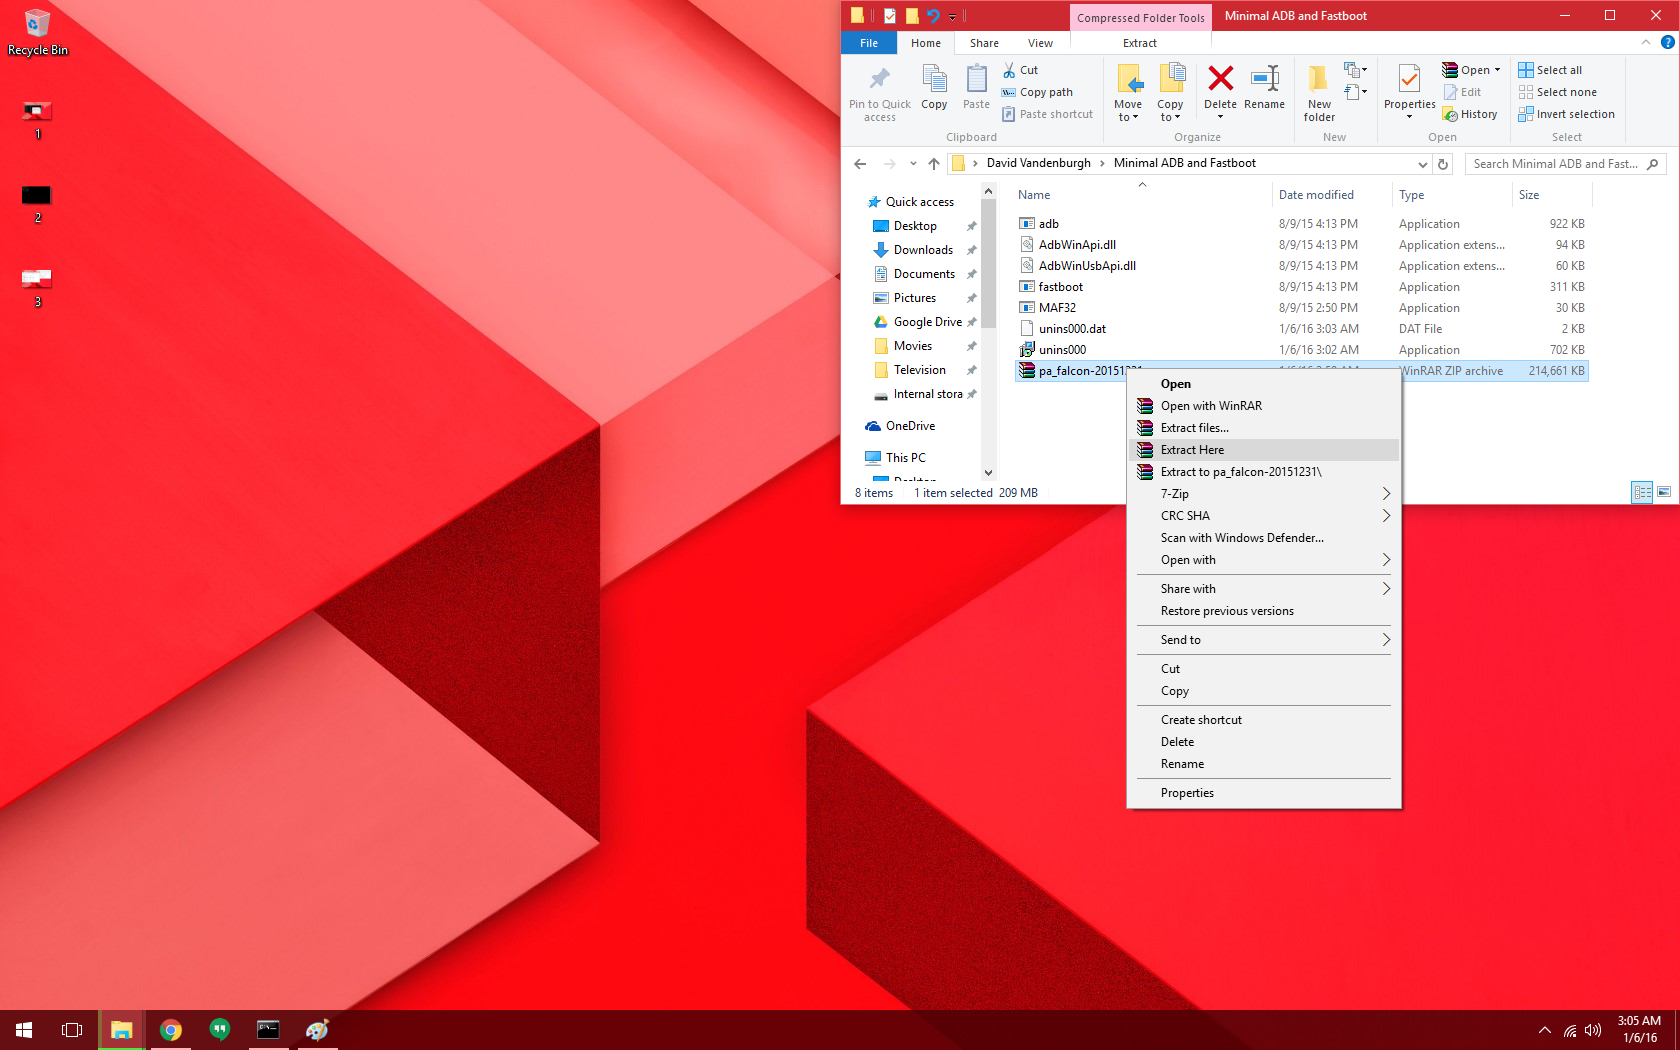Choose Extract files... from context menu
This screenshot has width=1680, height=1050.
click(1264, 428)
